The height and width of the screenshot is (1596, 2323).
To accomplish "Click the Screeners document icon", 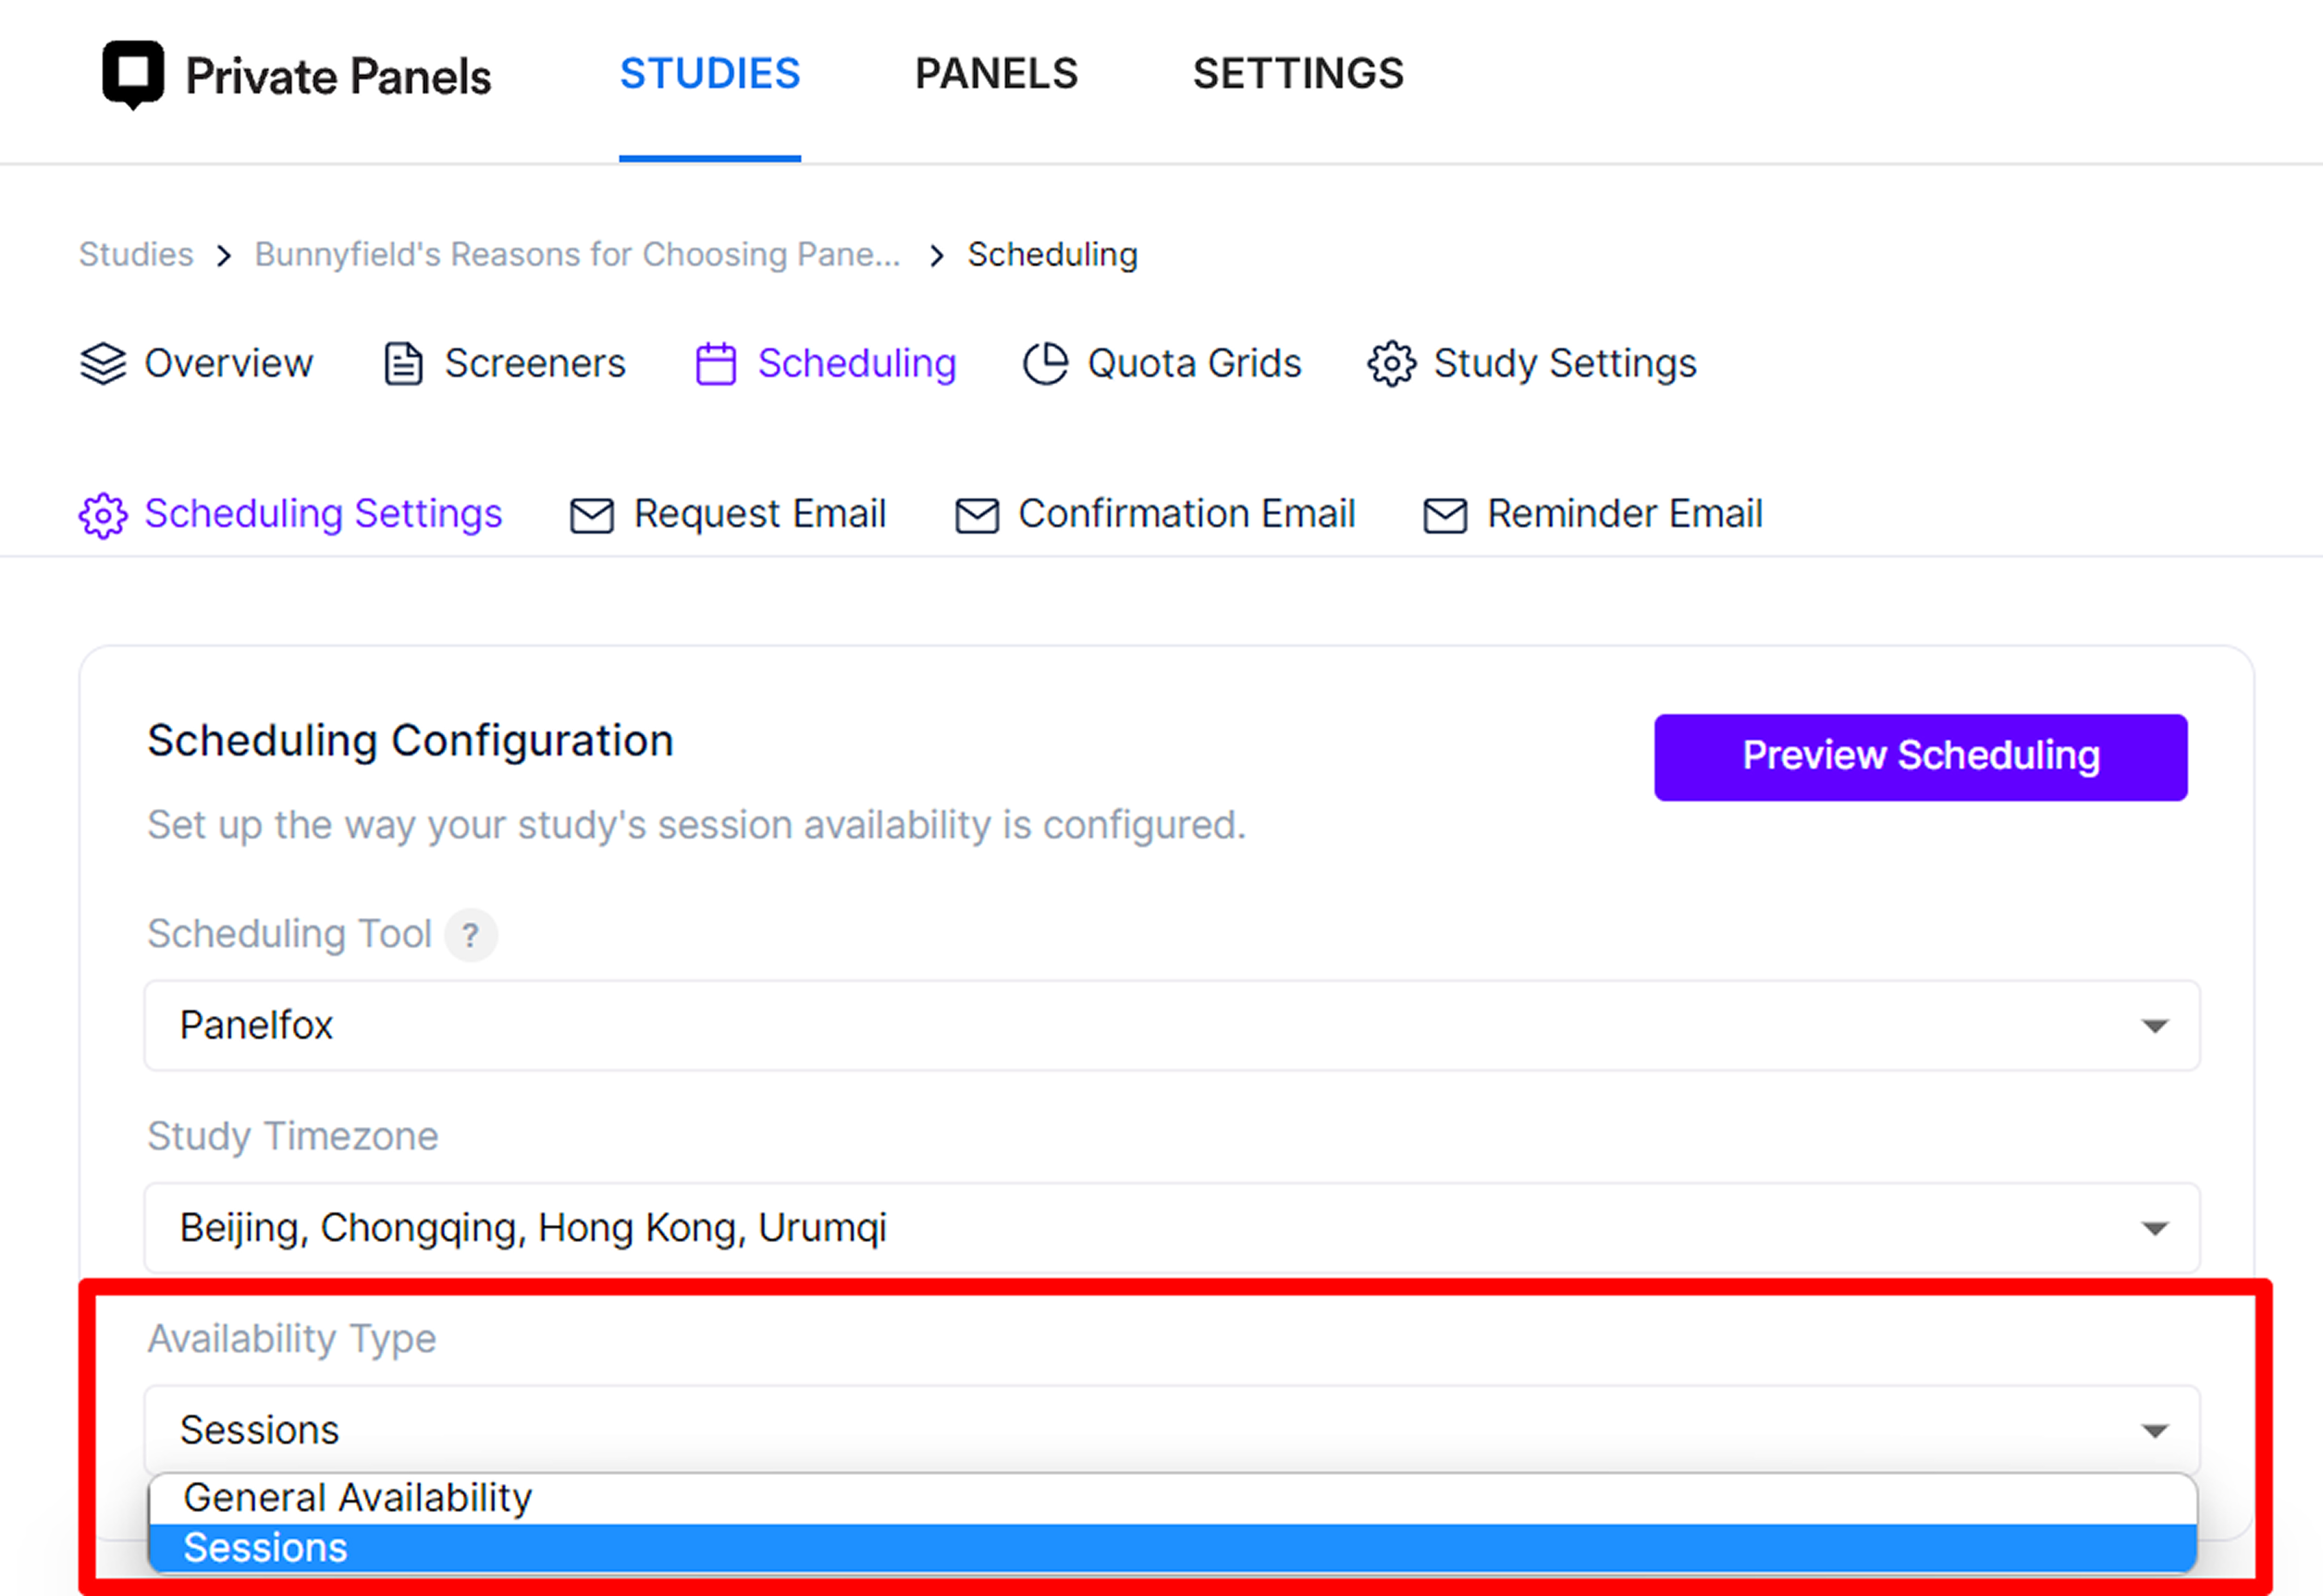I will coord(404,364).
